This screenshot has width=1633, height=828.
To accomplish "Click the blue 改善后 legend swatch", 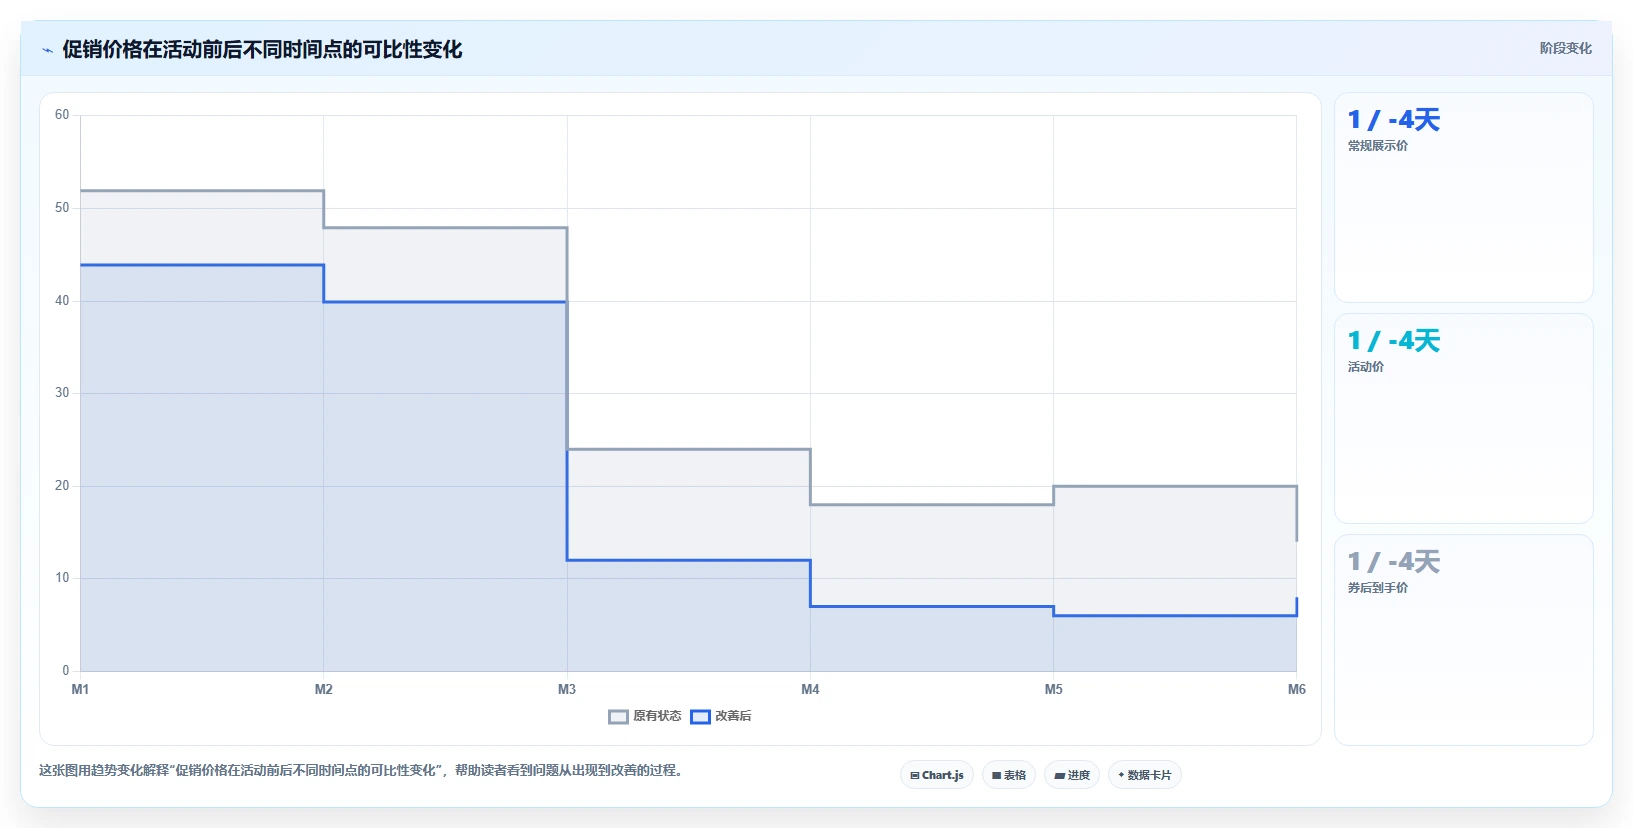I will [x=700, y=716].
